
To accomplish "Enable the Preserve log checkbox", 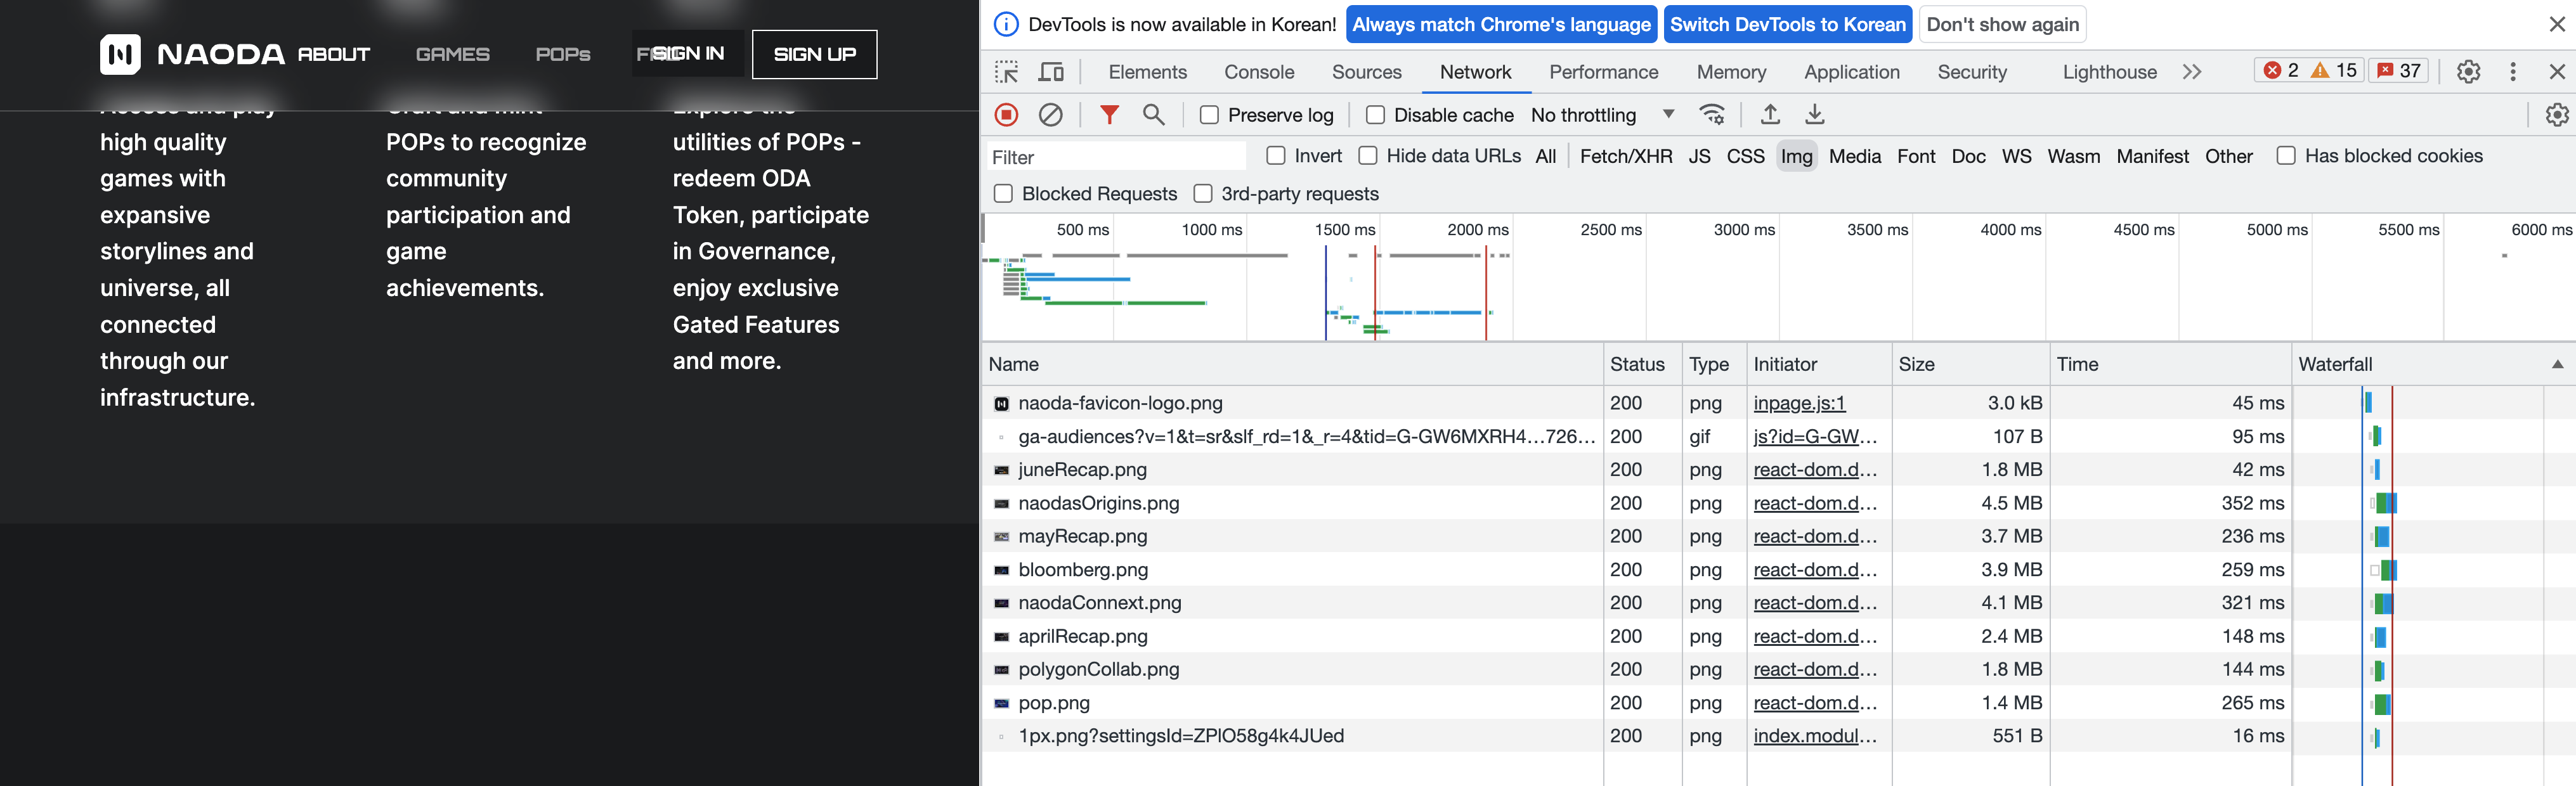I will click(1209, 115).
